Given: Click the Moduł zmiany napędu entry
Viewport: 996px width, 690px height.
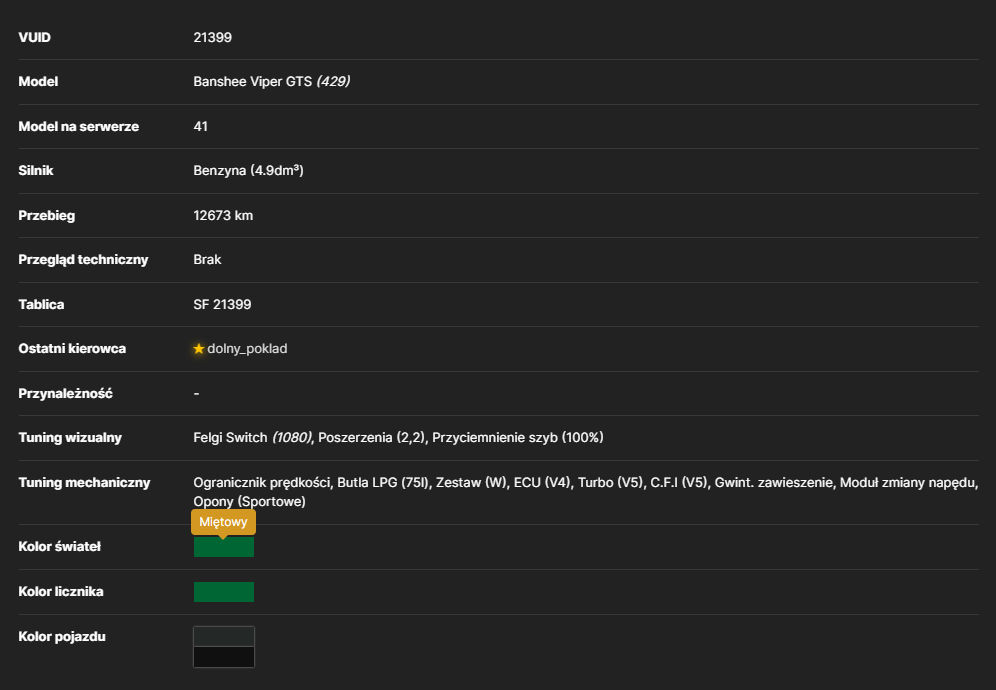Looking at the screenshot, I should [908, 483].
